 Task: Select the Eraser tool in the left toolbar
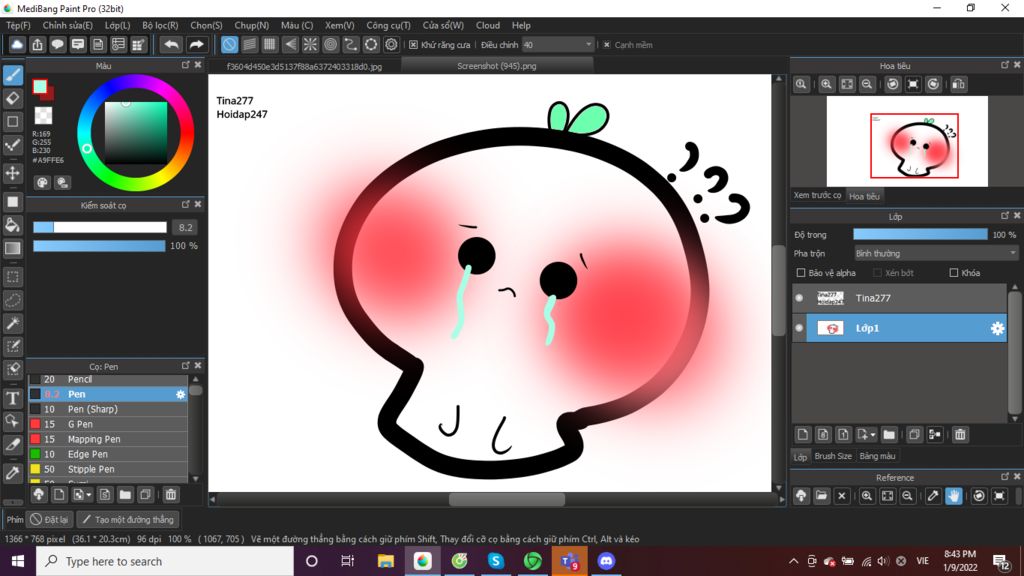[13, 99]
